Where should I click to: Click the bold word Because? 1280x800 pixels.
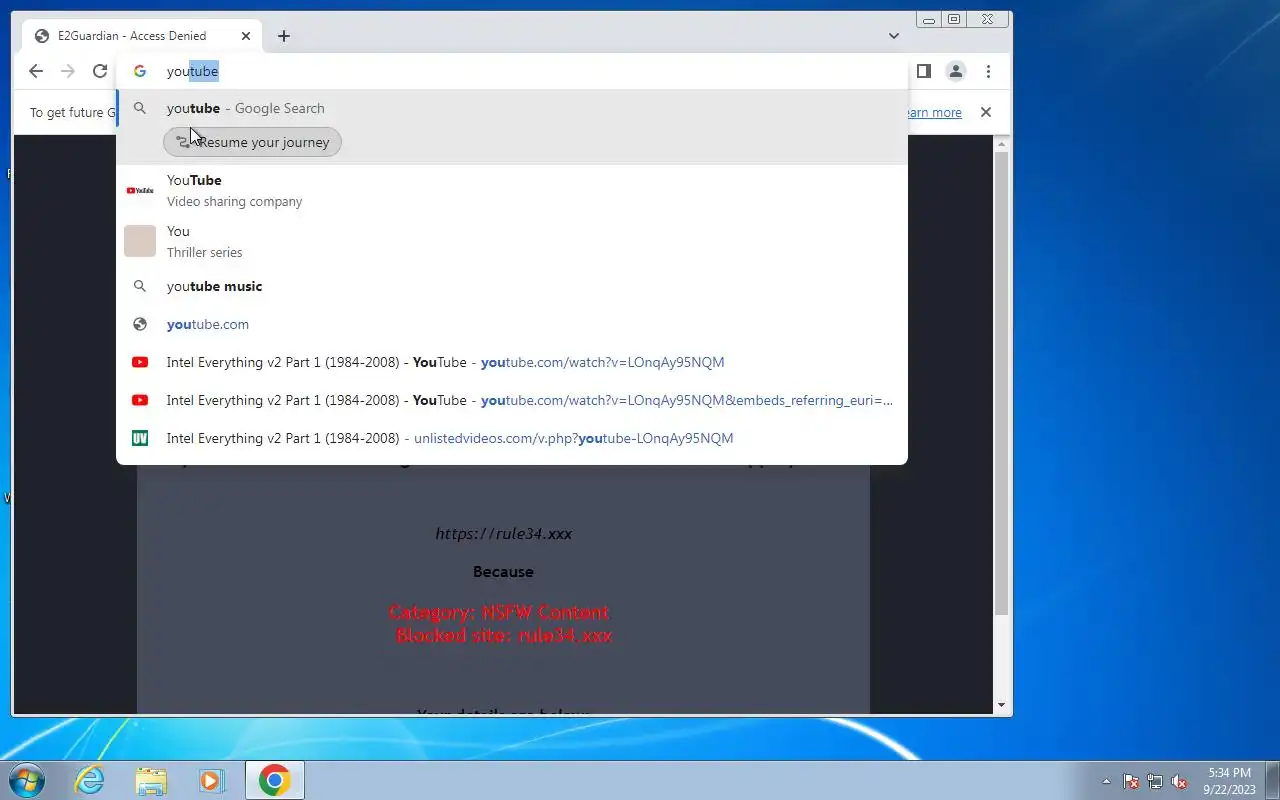tap(503, 572)
